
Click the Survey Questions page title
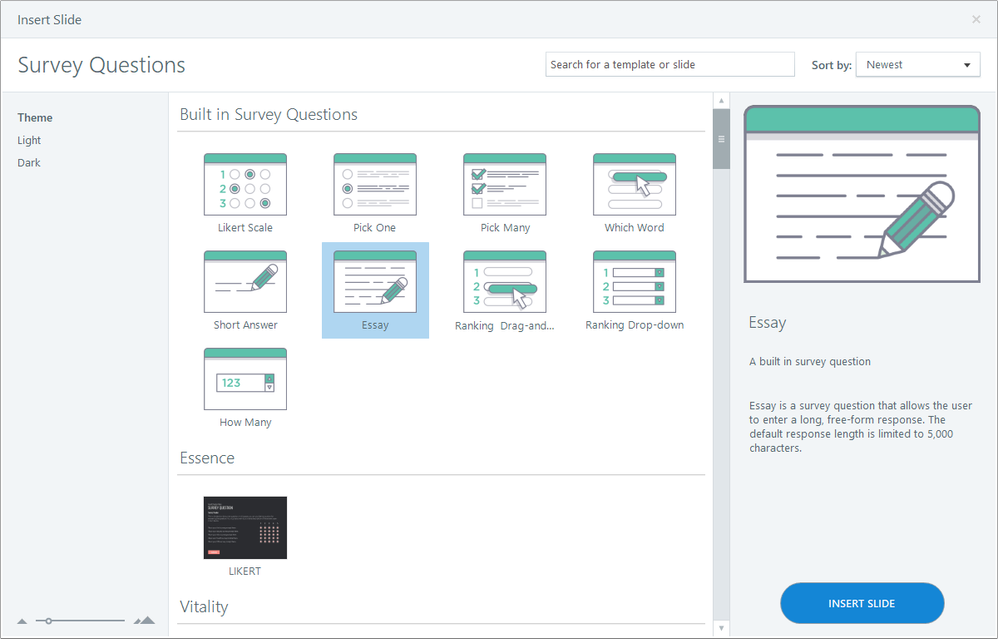pyautogui.click(x=101, y=65)
